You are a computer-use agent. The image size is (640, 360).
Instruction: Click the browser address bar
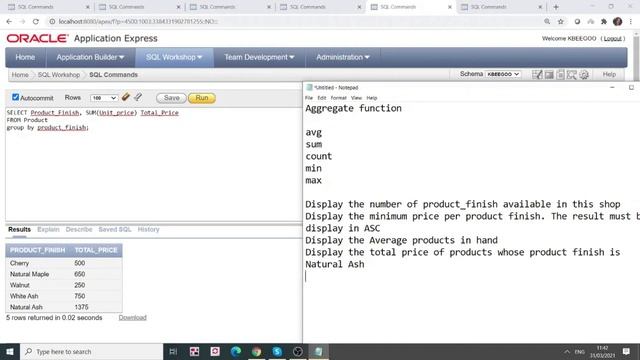(294, 21)
